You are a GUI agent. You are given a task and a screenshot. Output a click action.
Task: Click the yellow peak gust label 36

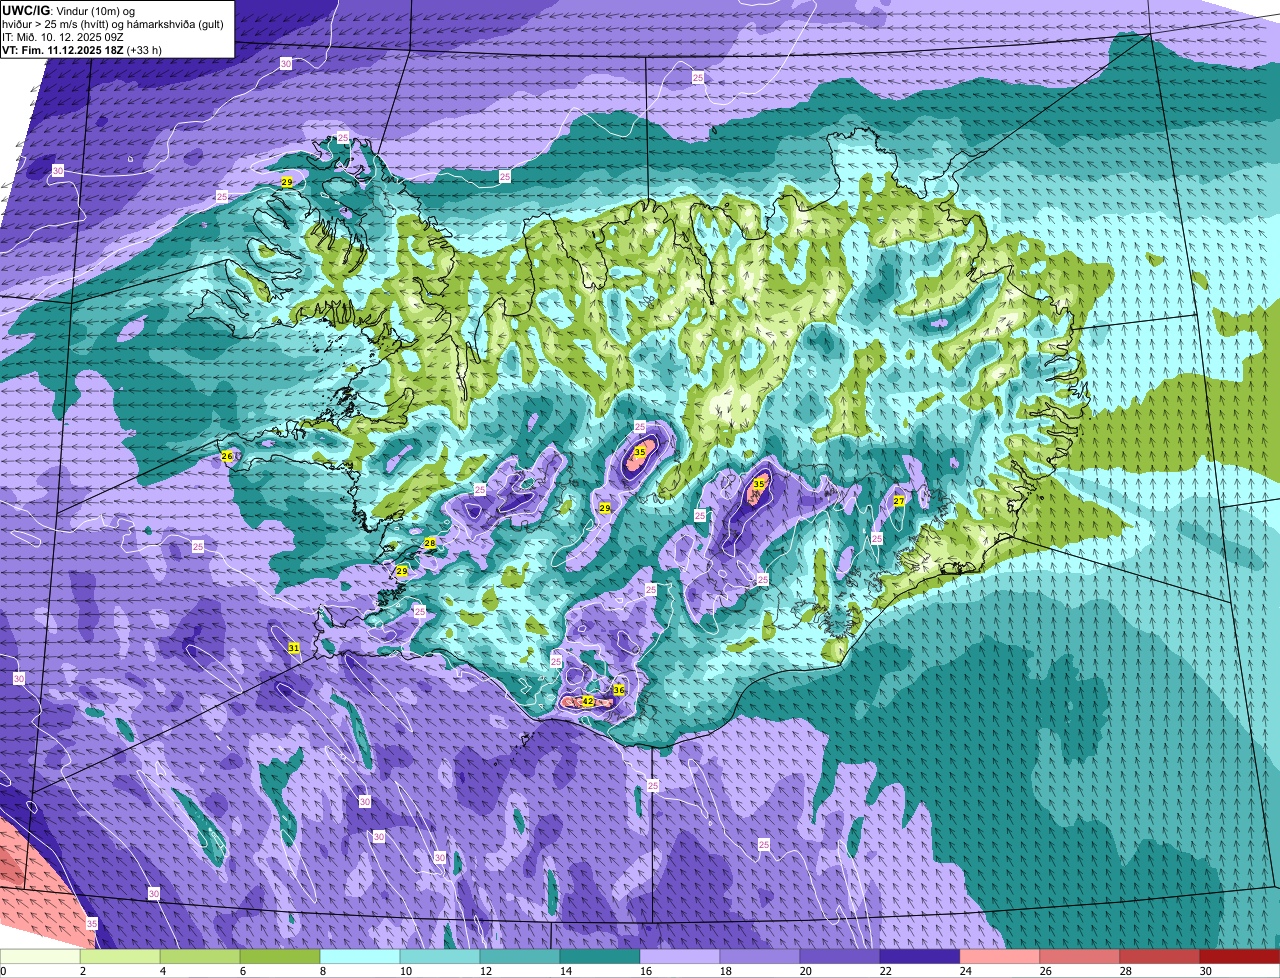[x=619, y=690]
